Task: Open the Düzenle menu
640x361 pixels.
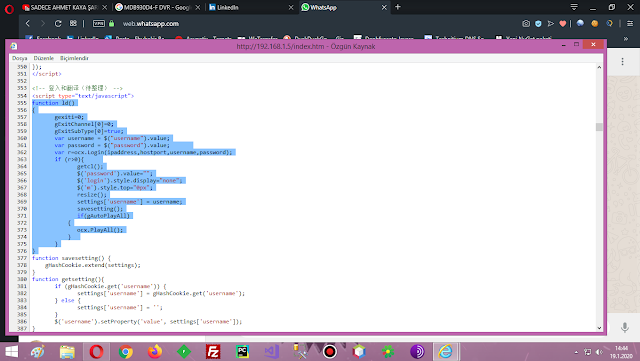Action: coord(44,58)
